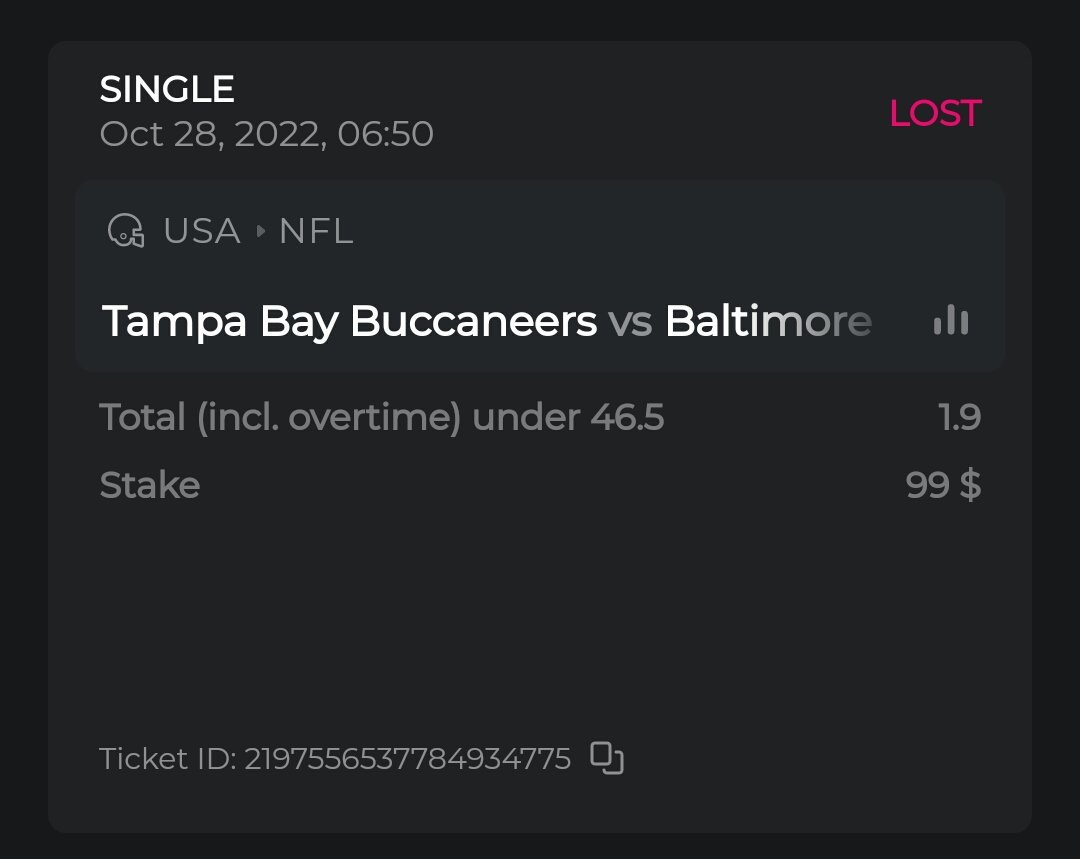Click the arrow between USA and NFL
The image size is (1080, 859).
click(x=261, y=232)
